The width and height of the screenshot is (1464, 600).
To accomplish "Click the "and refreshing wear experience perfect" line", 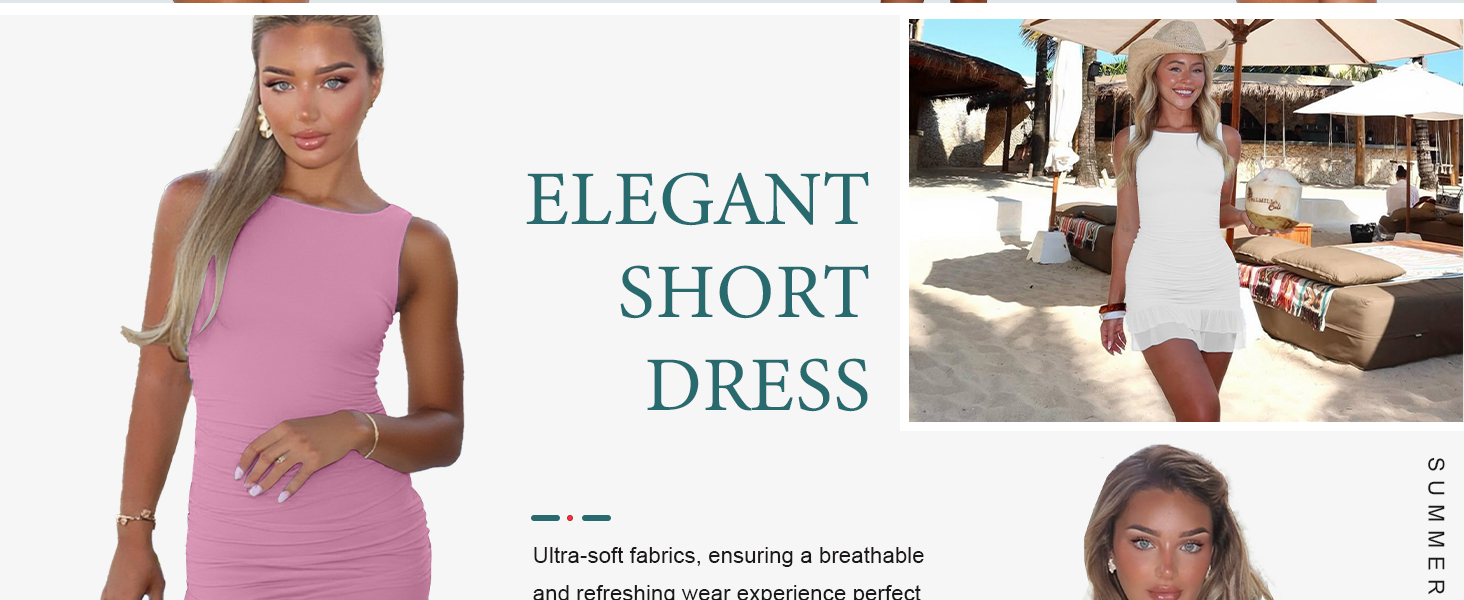I will (x=726, y=591).
